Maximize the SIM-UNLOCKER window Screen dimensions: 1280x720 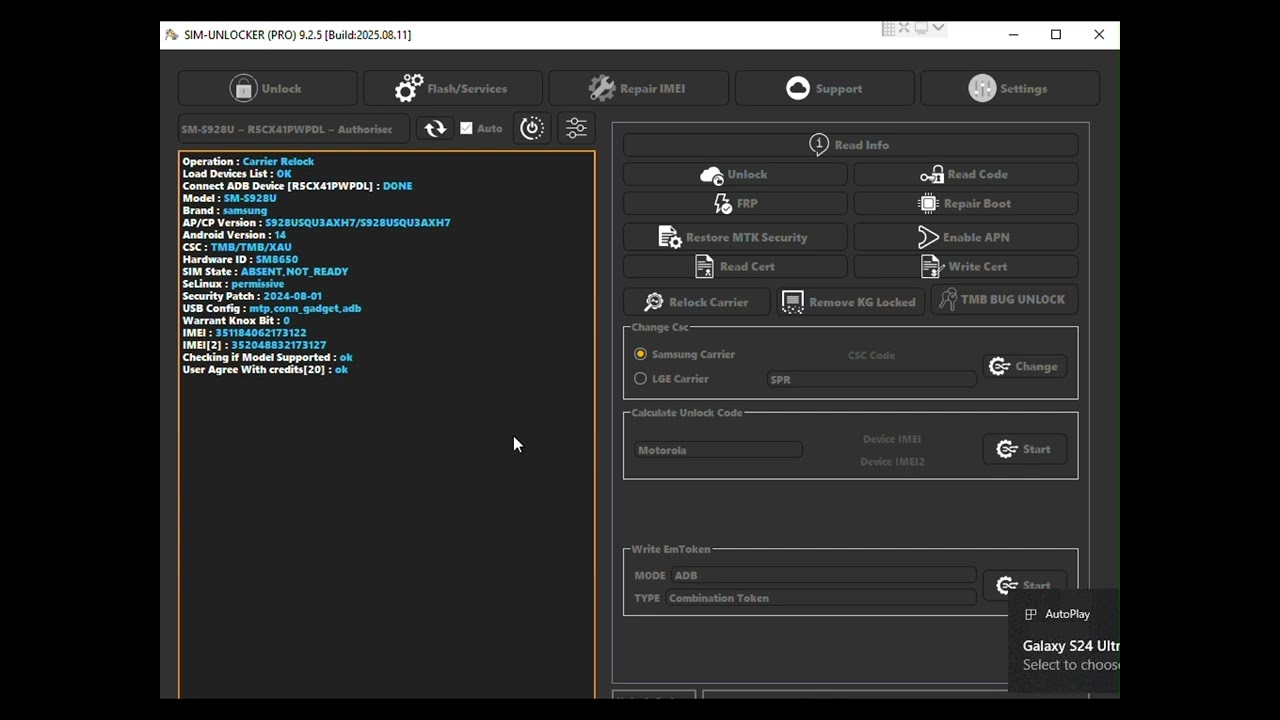[1056, 35]
